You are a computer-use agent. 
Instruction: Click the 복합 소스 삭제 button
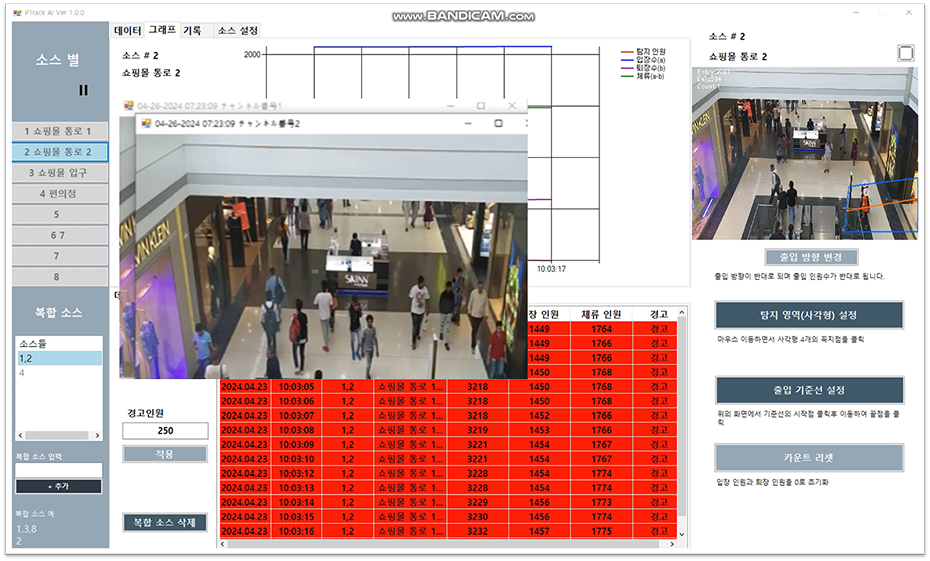coord(165,522)
